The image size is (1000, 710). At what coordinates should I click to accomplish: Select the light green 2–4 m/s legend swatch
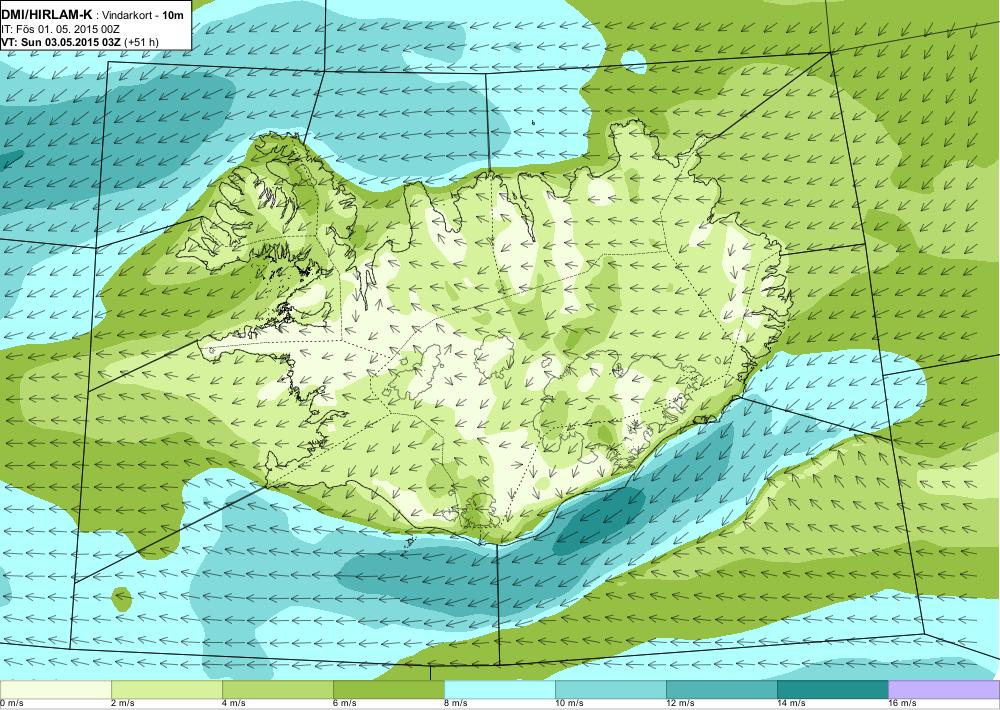[167, 690]
